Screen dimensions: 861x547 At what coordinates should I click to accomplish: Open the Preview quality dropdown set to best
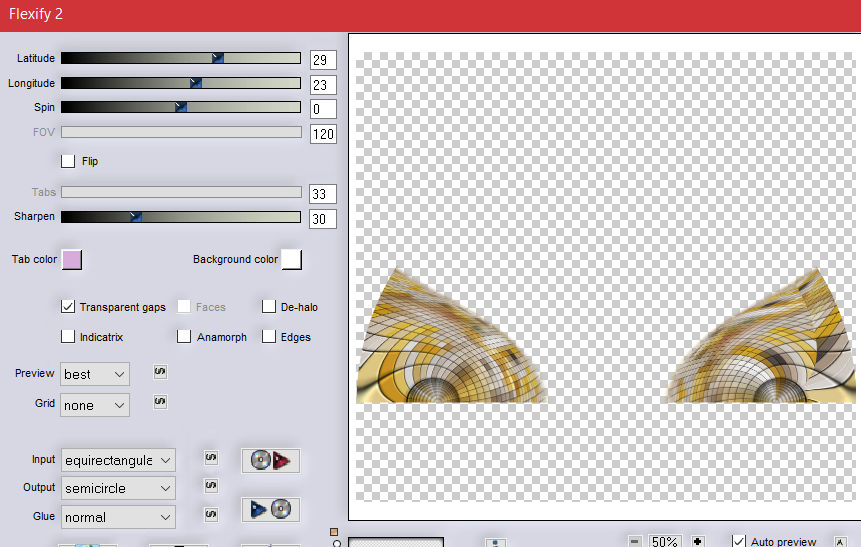point(95,374)
